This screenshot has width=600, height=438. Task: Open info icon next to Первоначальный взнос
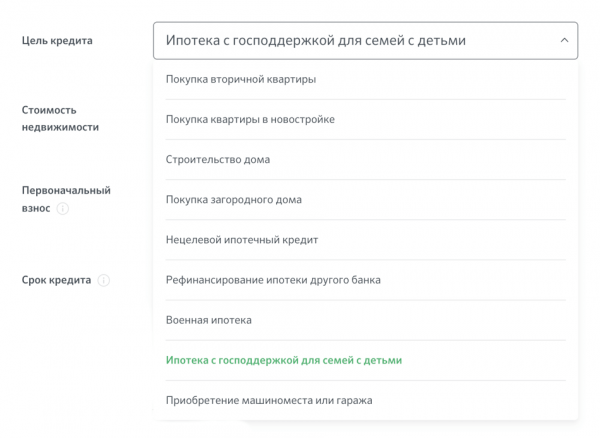[x=63, y=208]
